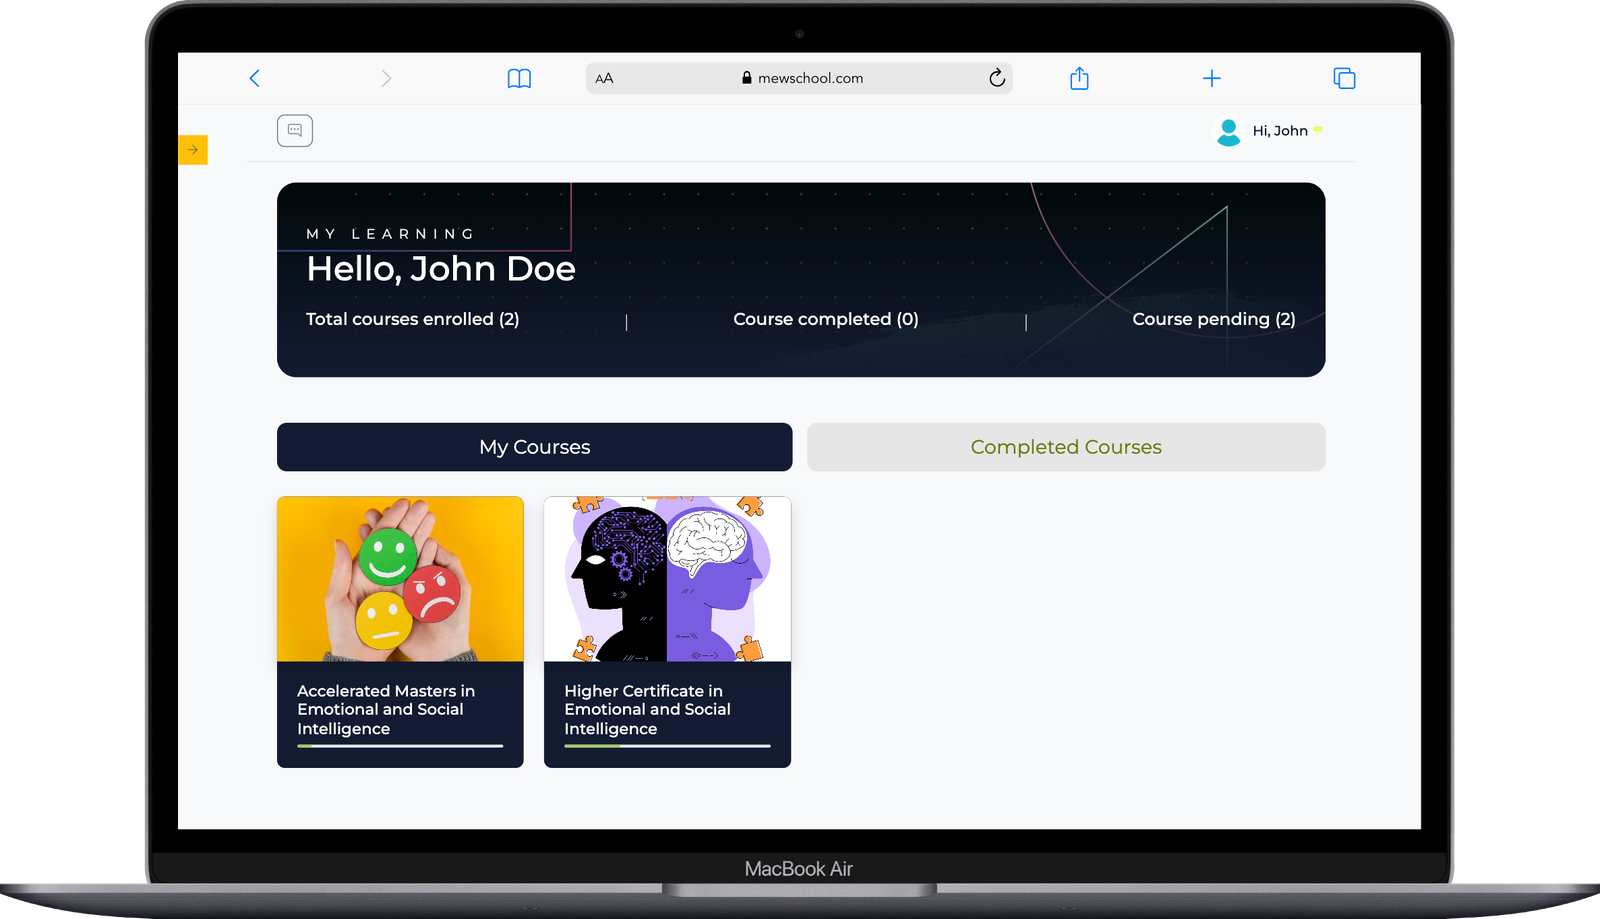Open a new tab with the plus icon
This screenshot has width=1600, height=919.
click(1211, 78)
